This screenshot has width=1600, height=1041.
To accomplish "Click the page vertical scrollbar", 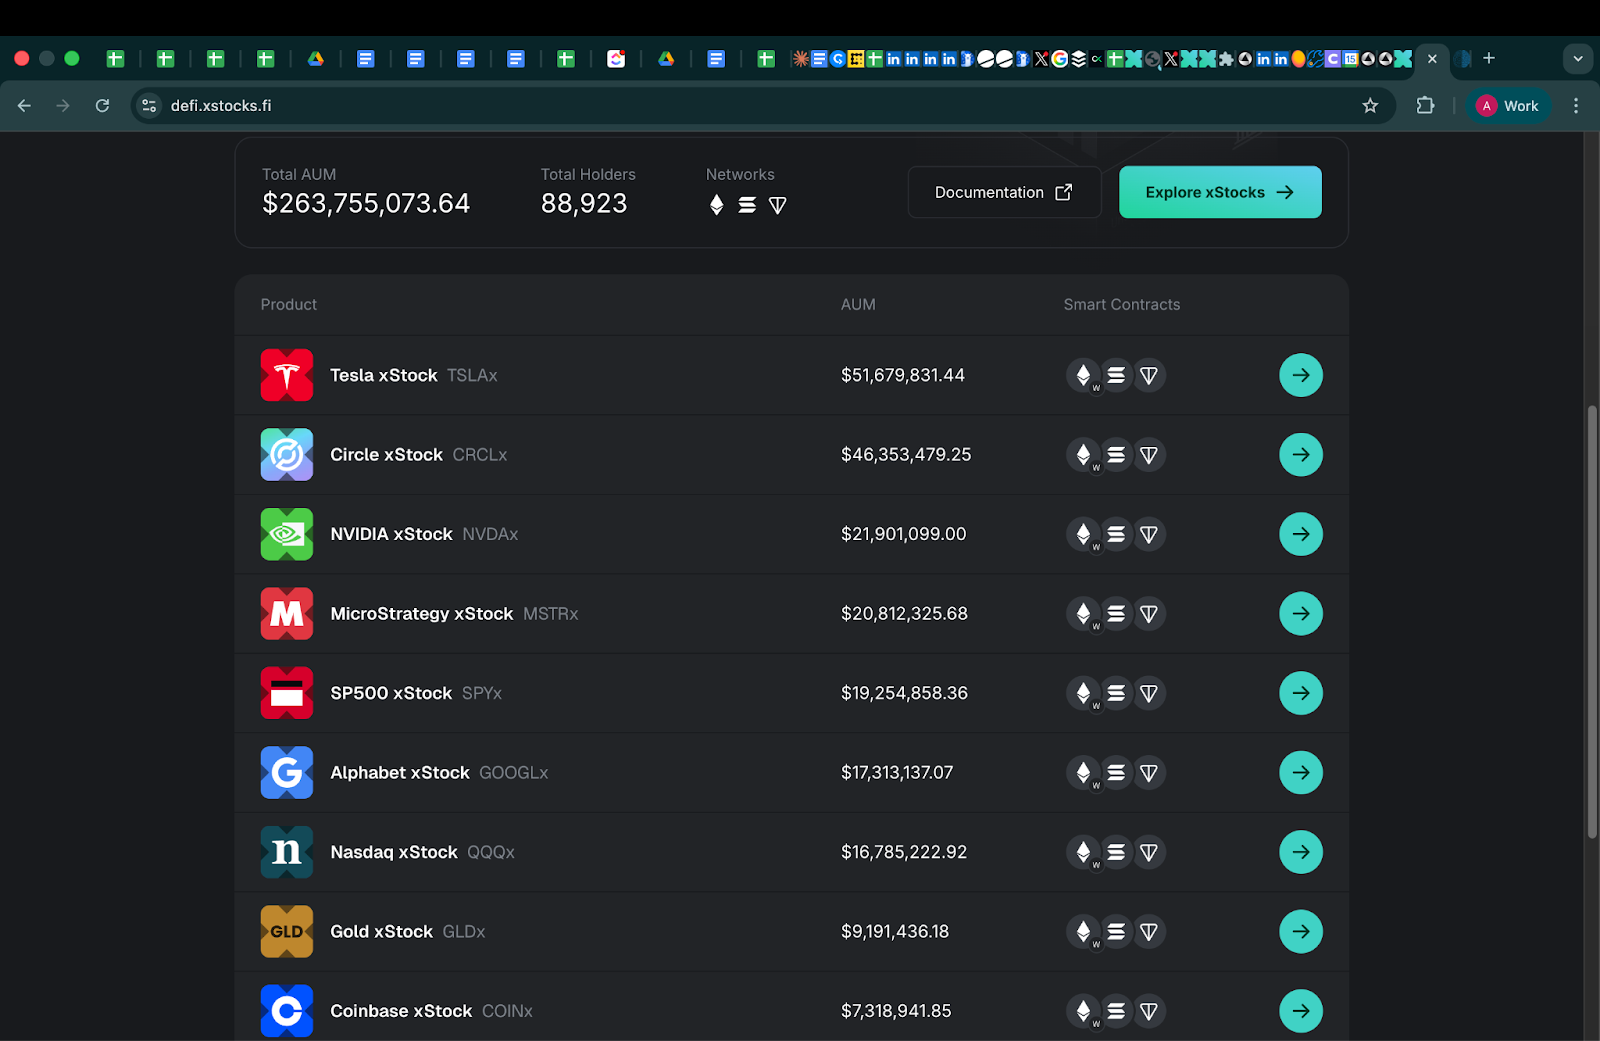I will 1592,620.
